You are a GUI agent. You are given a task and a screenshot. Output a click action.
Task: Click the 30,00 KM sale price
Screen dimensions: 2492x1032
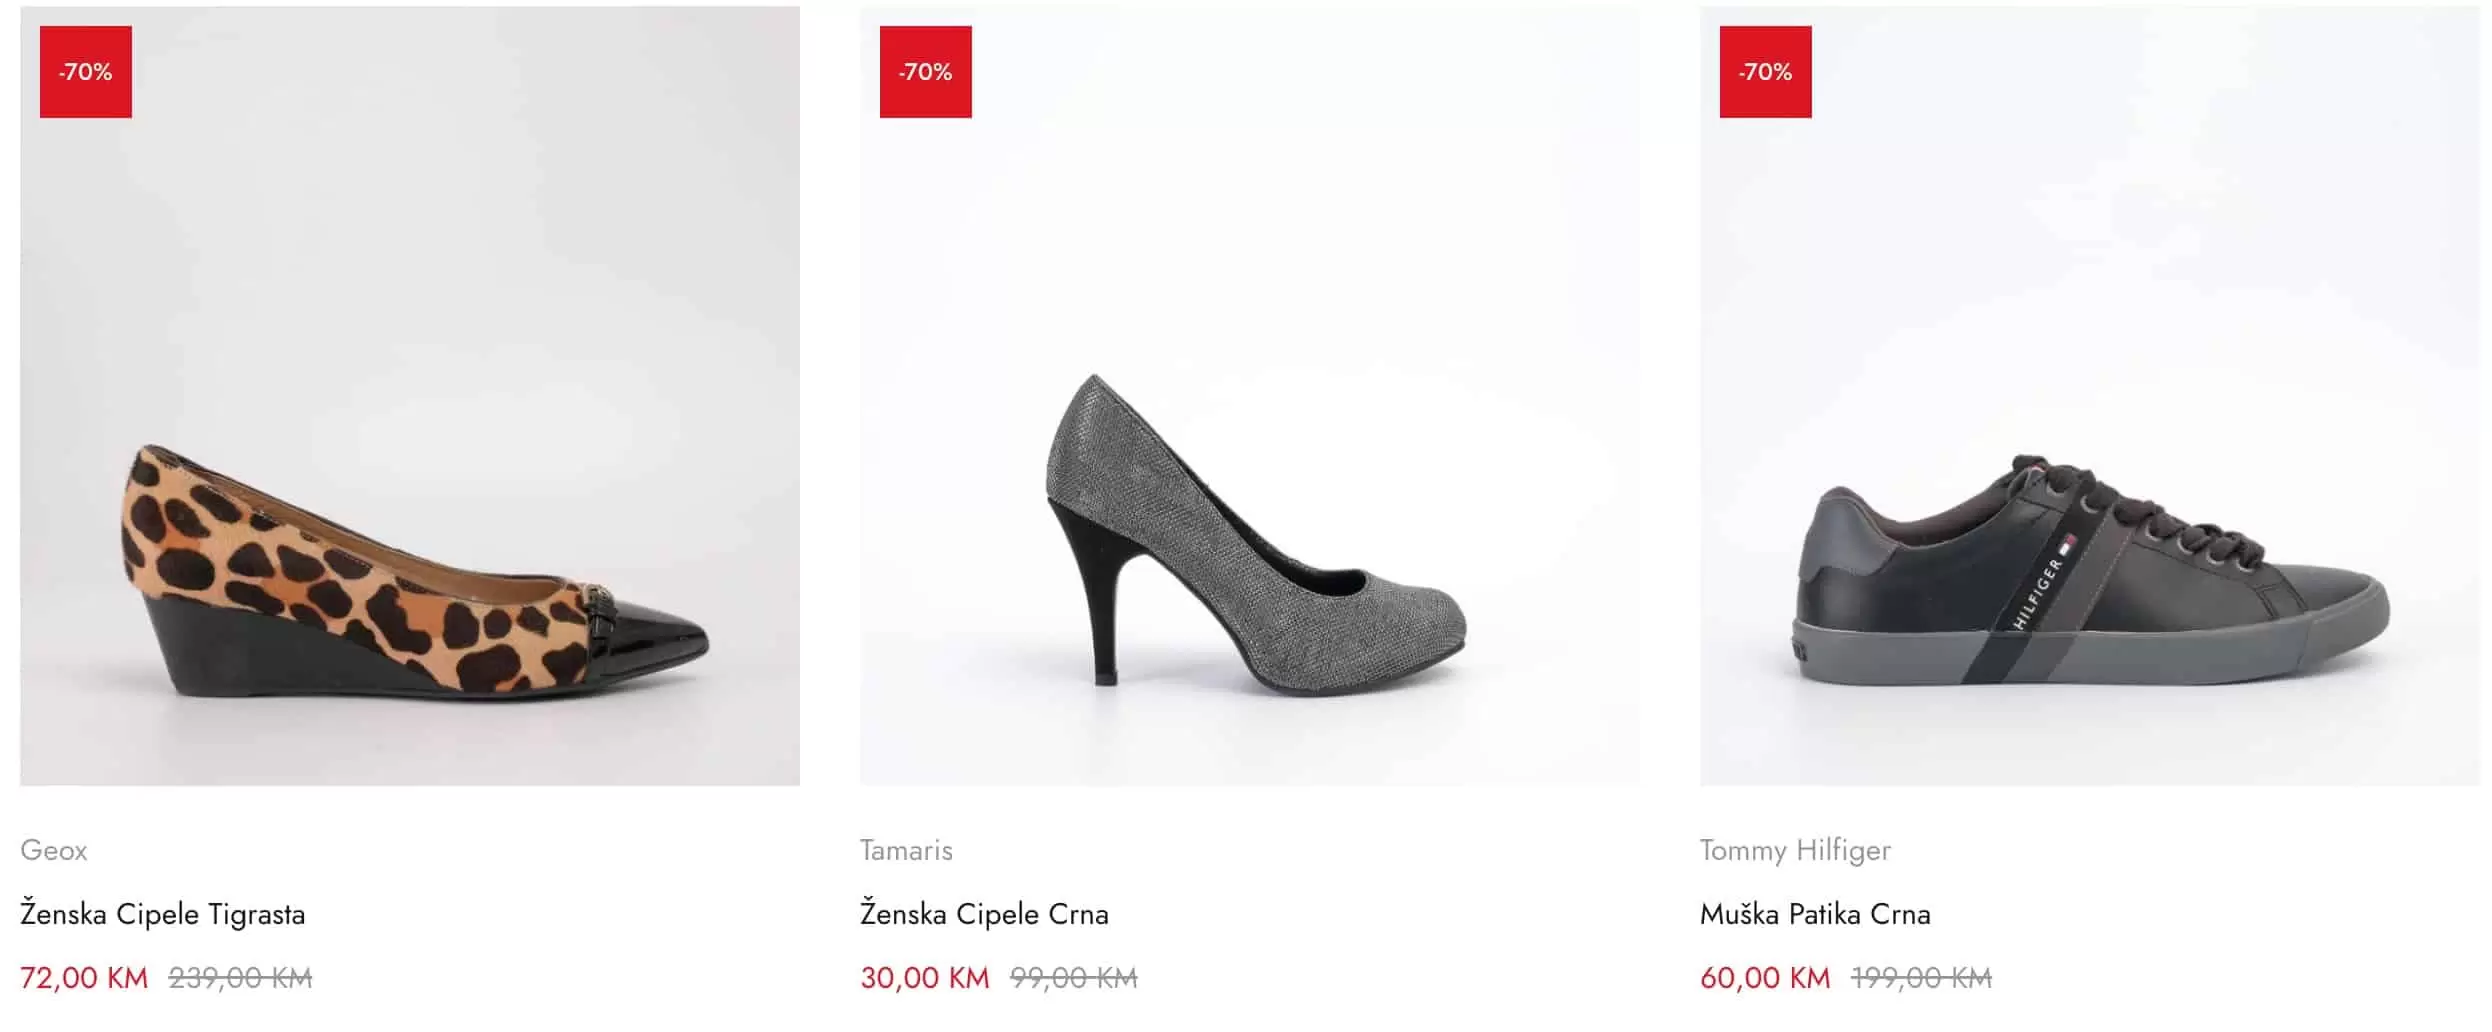pyautogui.click(x=925, y=977)
